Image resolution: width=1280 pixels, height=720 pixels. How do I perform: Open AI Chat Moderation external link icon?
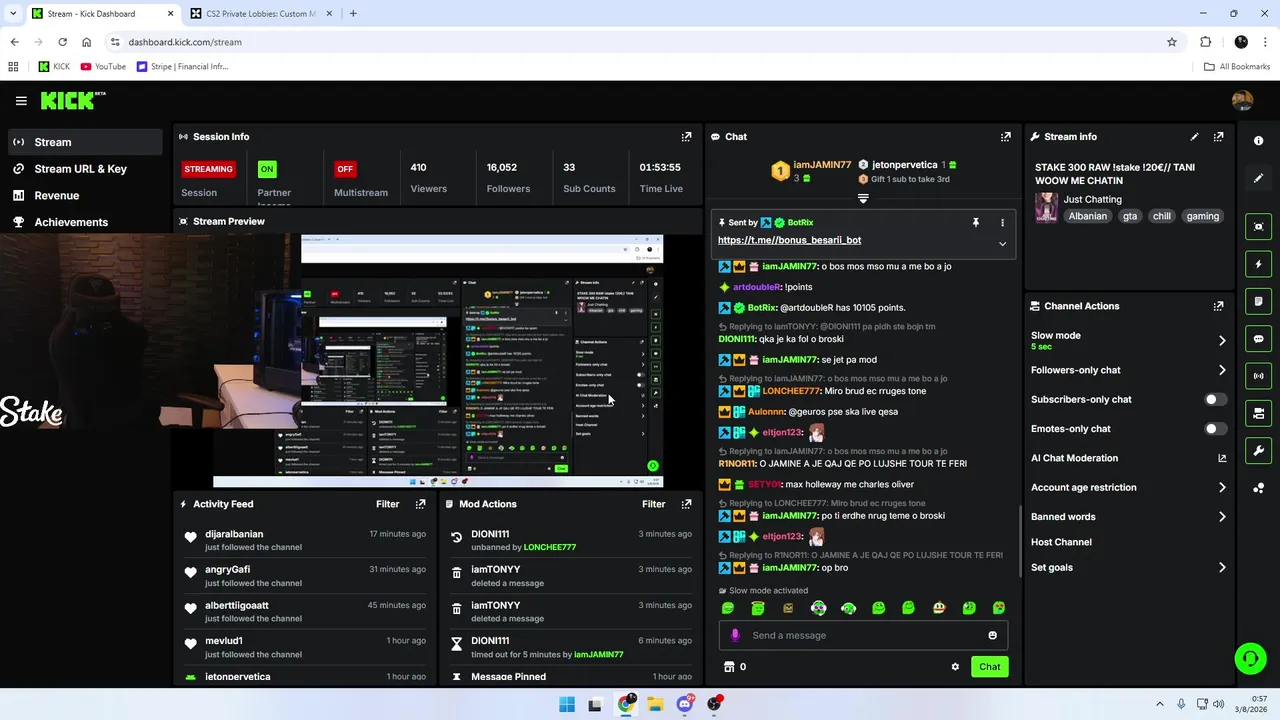click(1221, 458)
